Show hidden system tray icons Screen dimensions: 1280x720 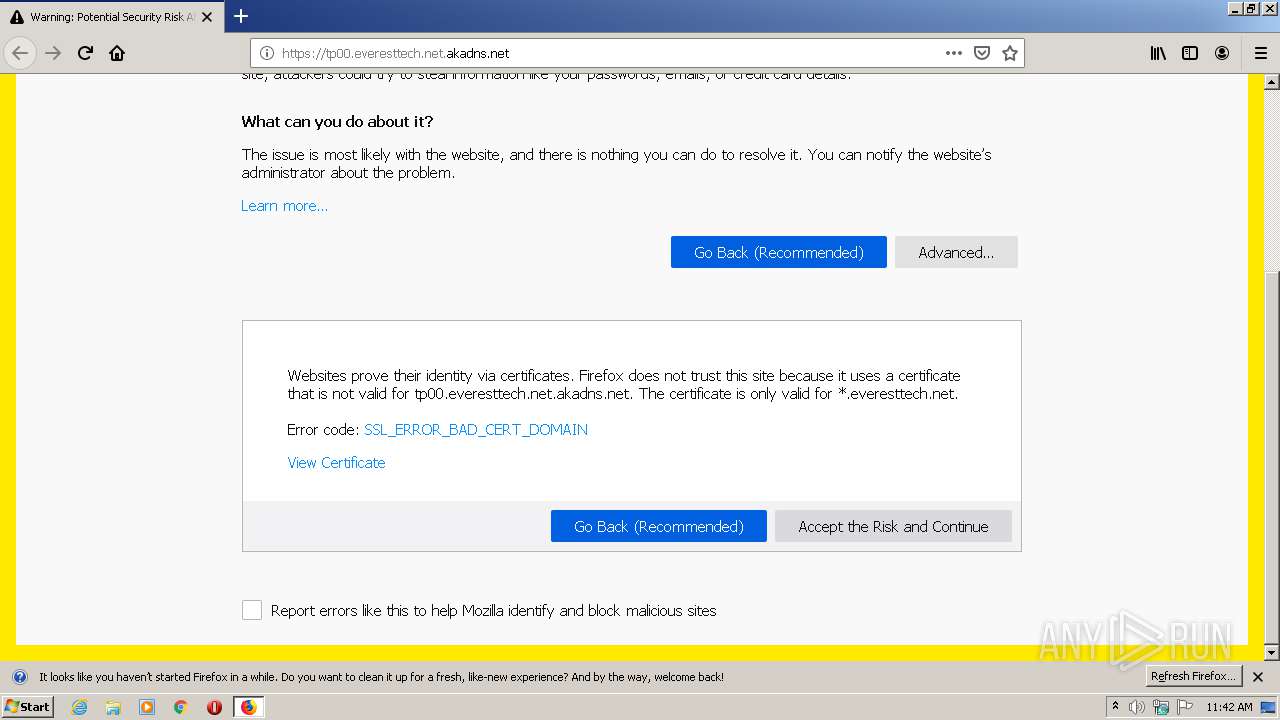click(1116, 706)
